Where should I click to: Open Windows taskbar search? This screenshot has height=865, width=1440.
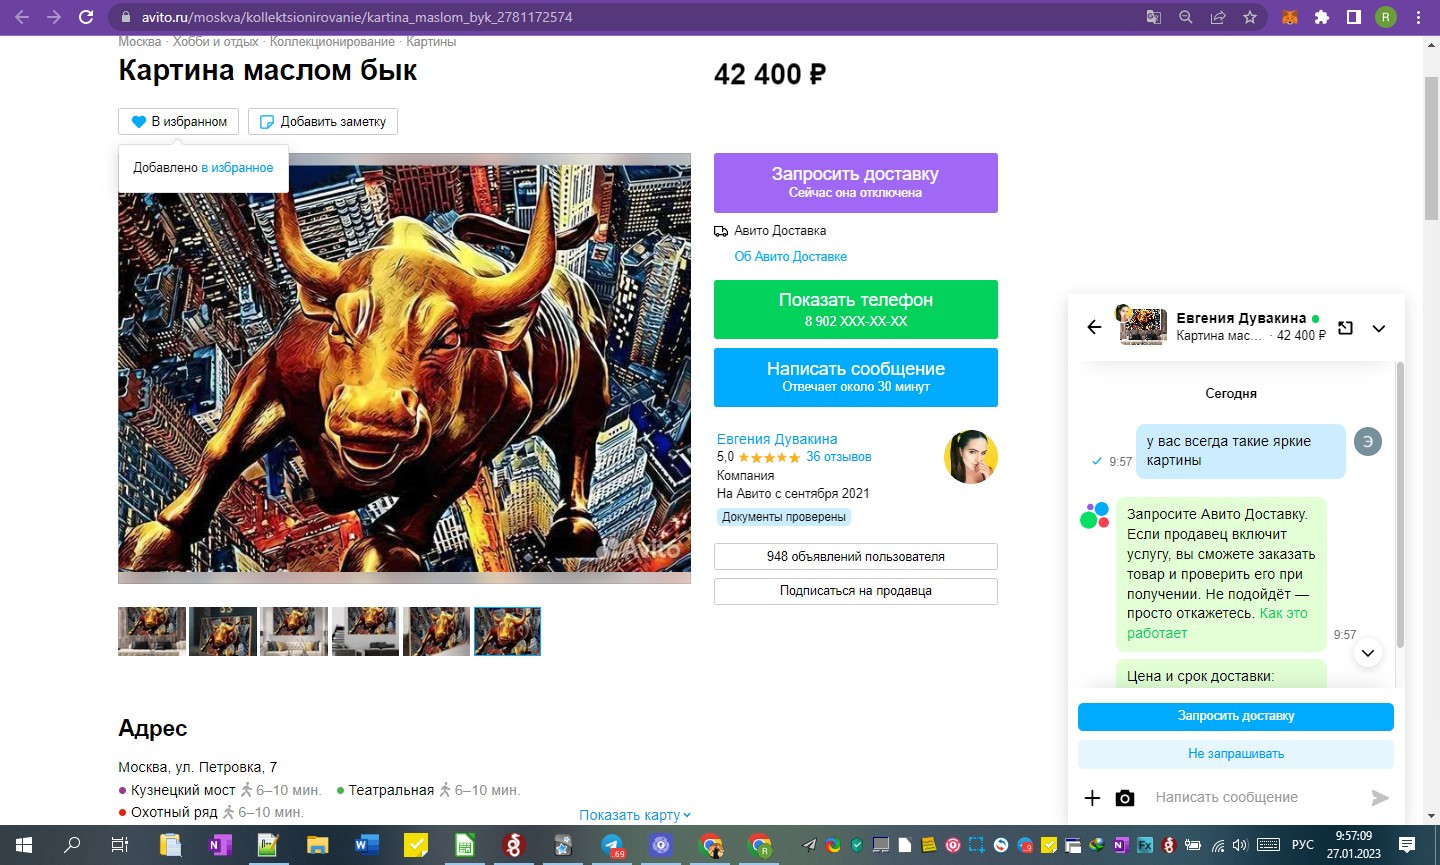click(x=72, y=845)
